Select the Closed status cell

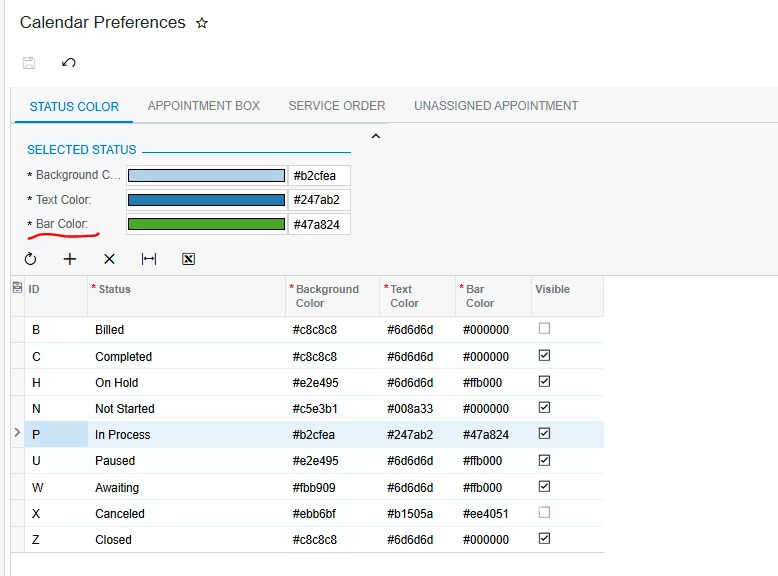pos(187,539)
